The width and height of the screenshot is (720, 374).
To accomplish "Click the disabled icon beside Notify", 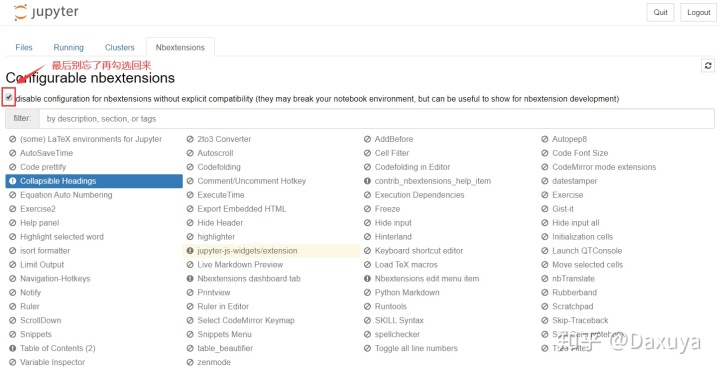I will click(x=12, y=292).
